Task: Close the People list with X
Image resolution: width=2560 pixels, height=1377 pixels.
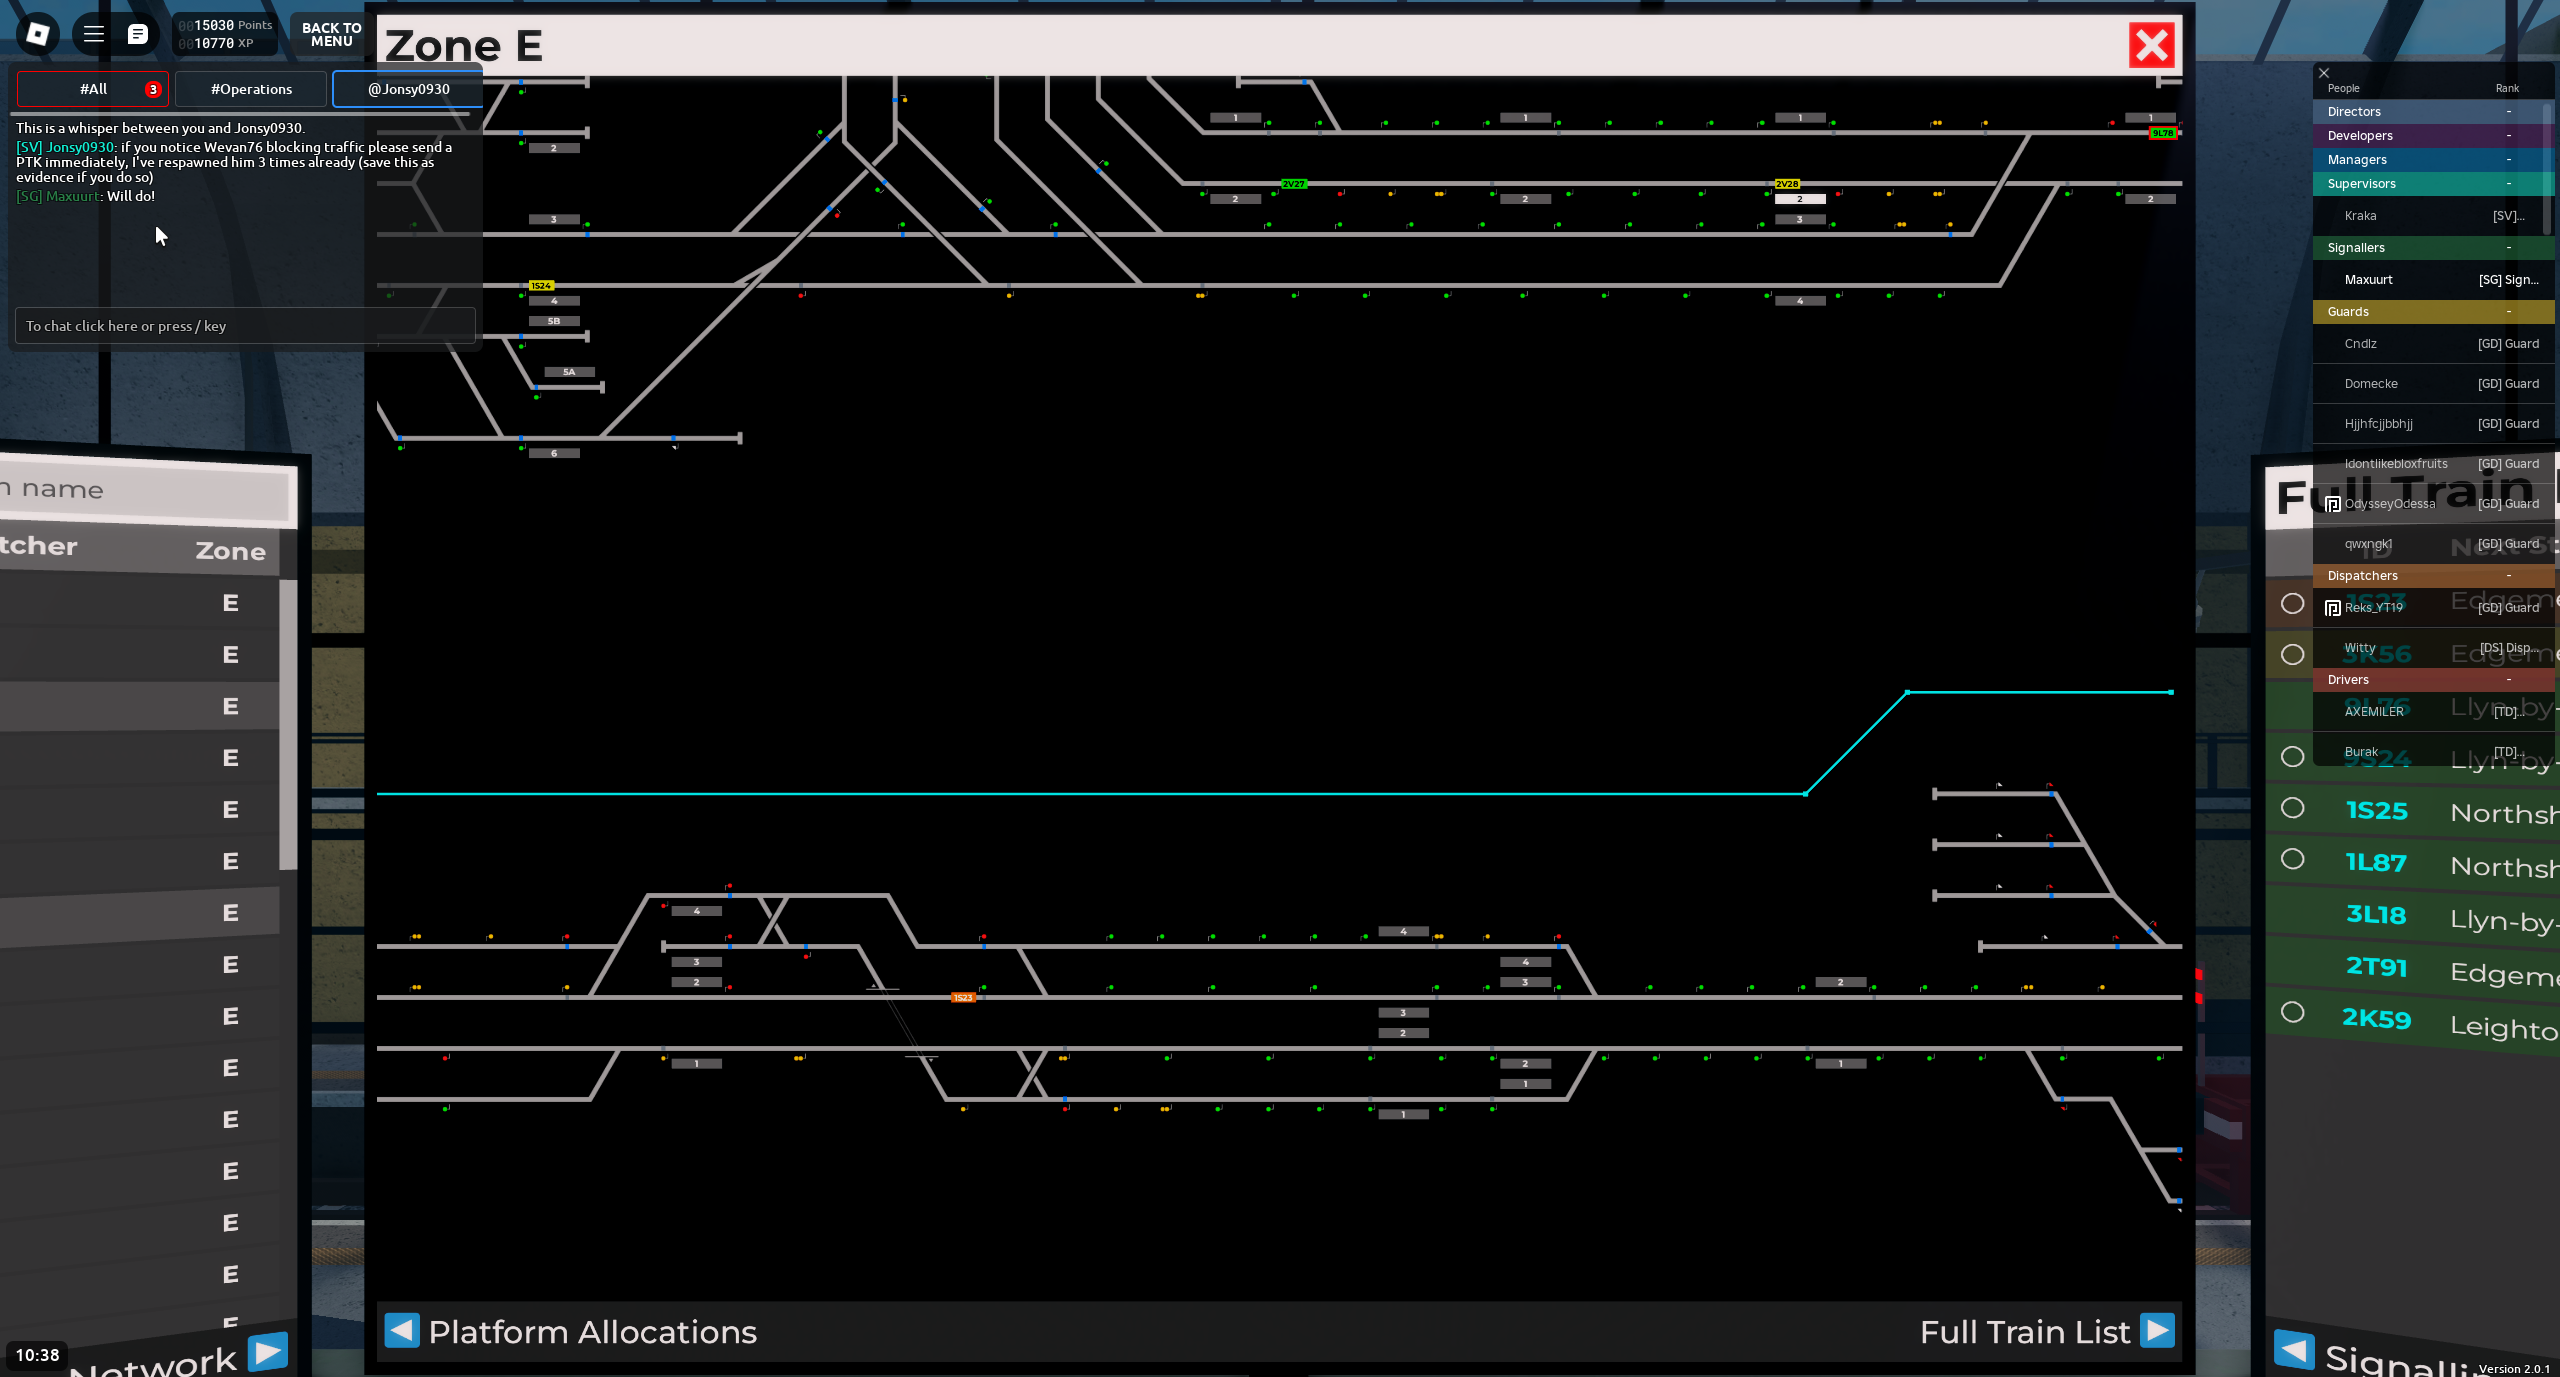Action: coord(2324,73)
